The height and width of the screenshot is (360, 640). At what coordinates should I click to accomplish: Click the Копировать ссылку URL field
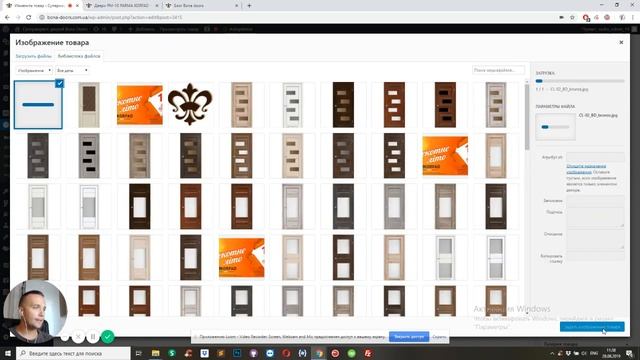coord(595,256)
